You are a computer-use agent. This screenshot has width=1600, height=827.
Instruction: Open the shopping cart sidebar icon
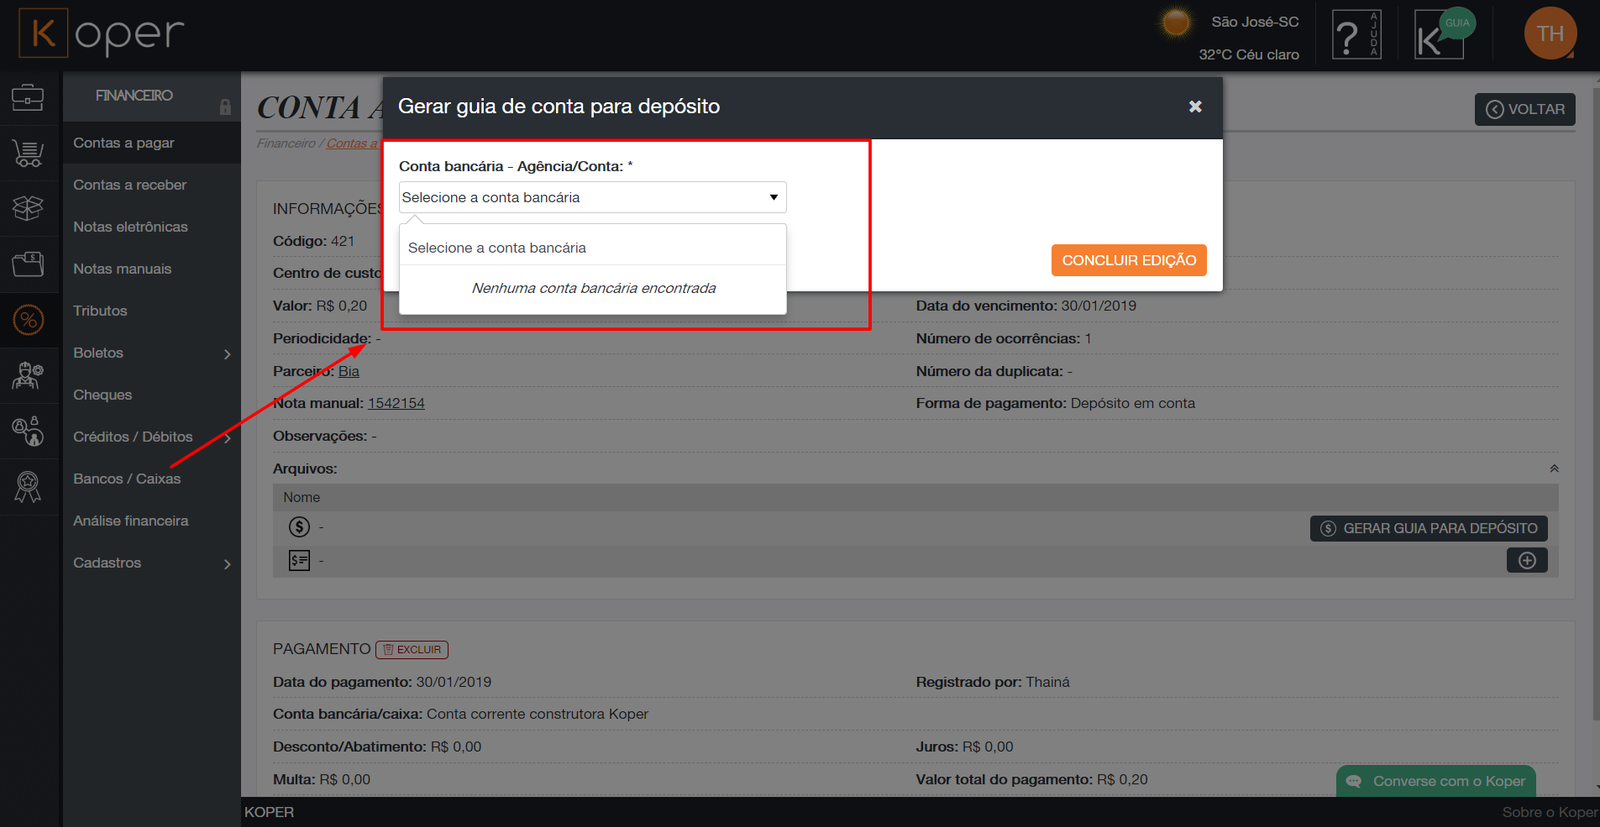tap(28, 153)
